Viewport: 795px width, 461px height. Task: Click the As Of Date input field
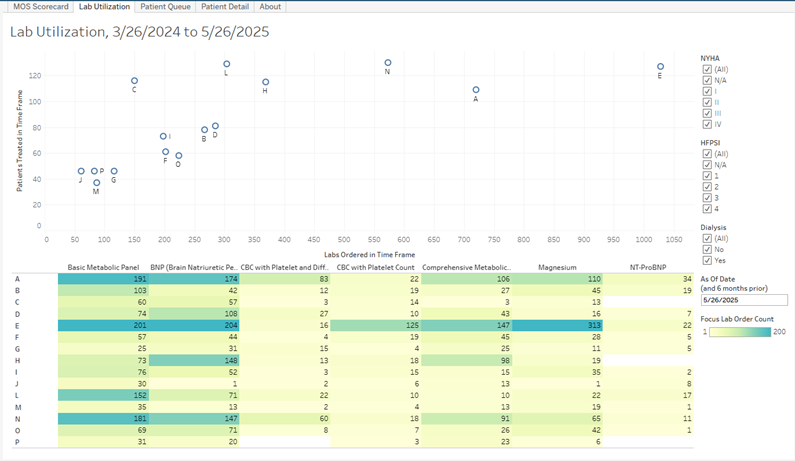pos(744,299)
